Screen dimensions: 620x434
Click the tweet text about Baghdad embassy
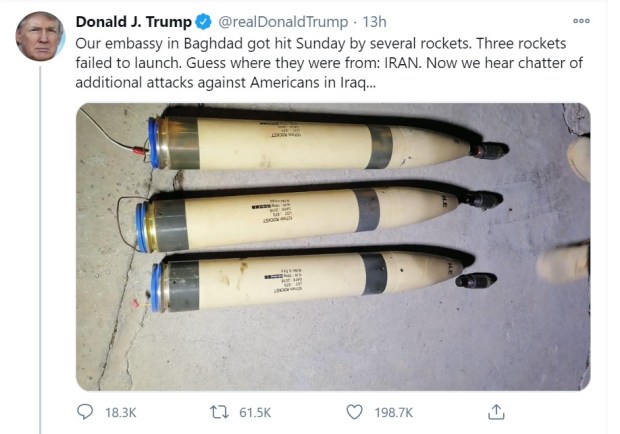tap(329, 63)
